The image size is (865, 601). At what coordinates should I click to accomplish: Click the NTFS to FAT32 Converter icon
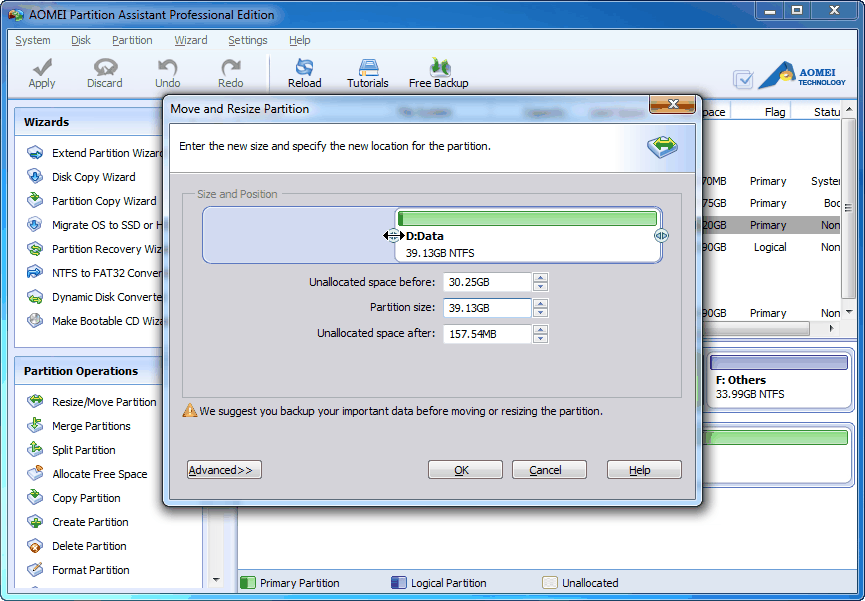(x=35, y=273)
